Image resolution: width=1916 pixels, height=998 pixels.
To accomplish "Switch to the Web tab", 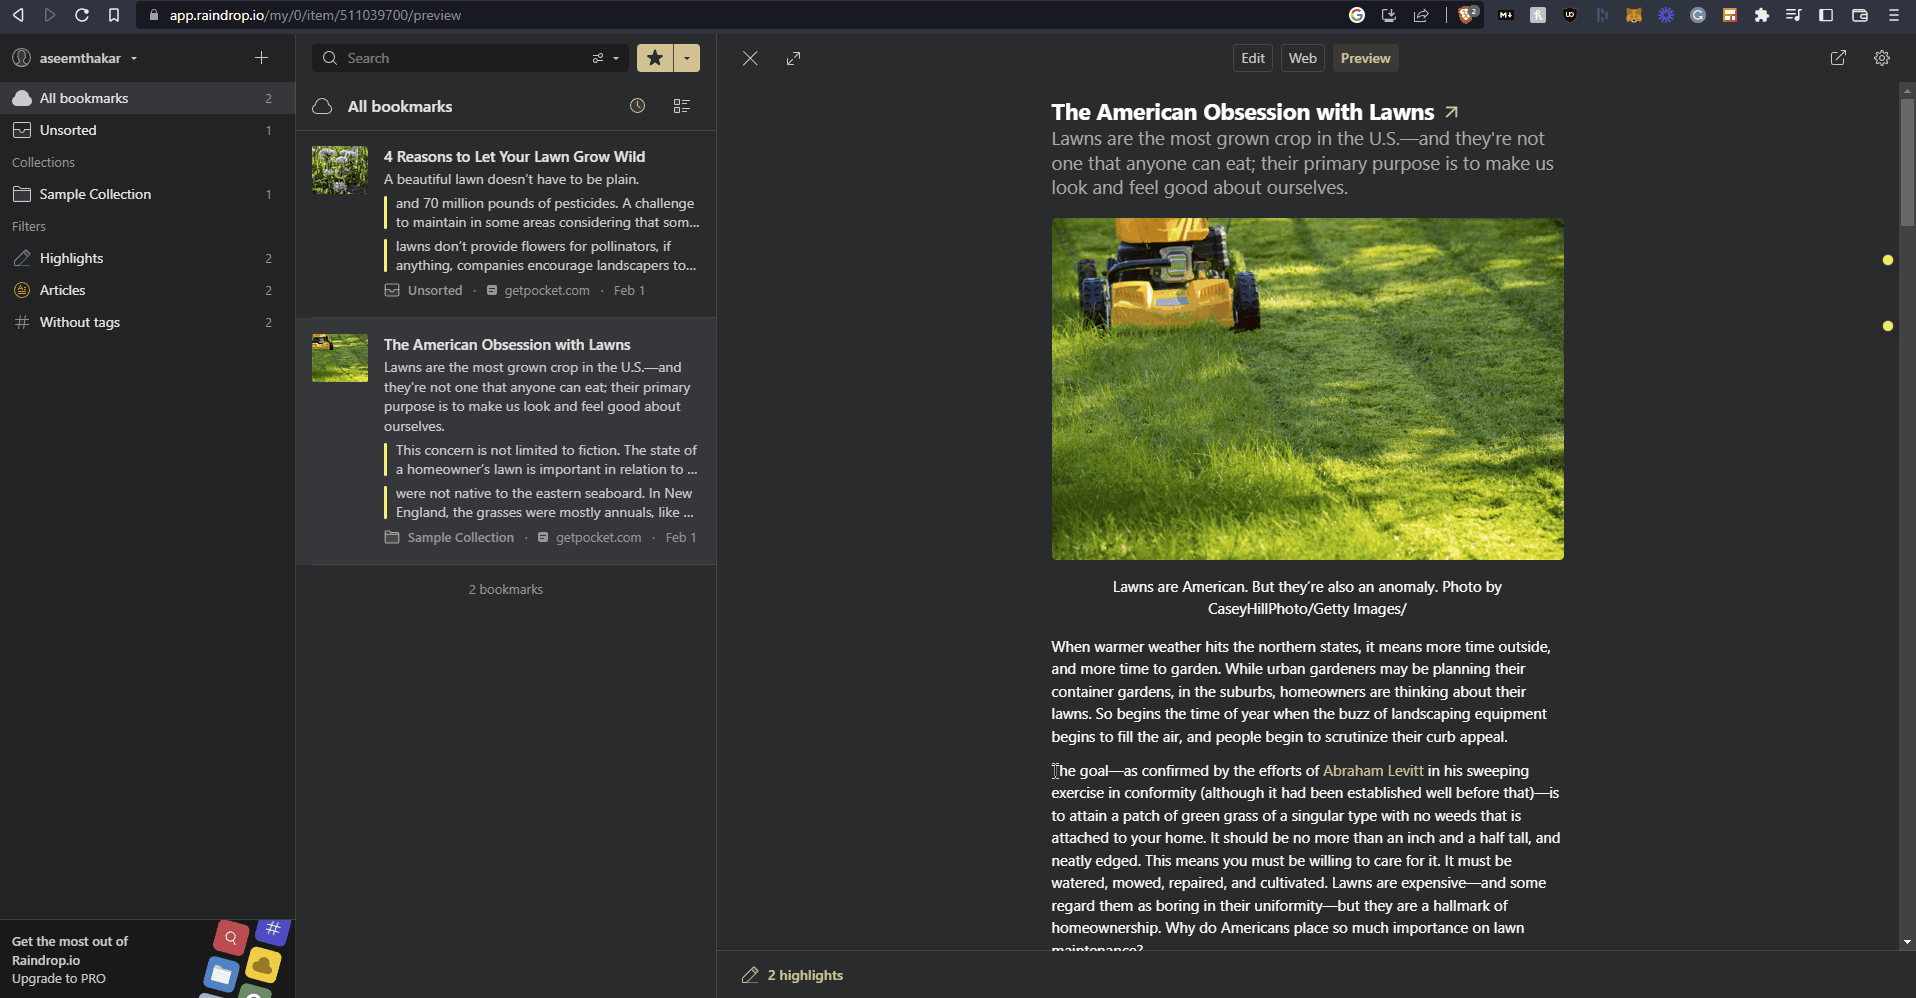I will point(1302,58).
